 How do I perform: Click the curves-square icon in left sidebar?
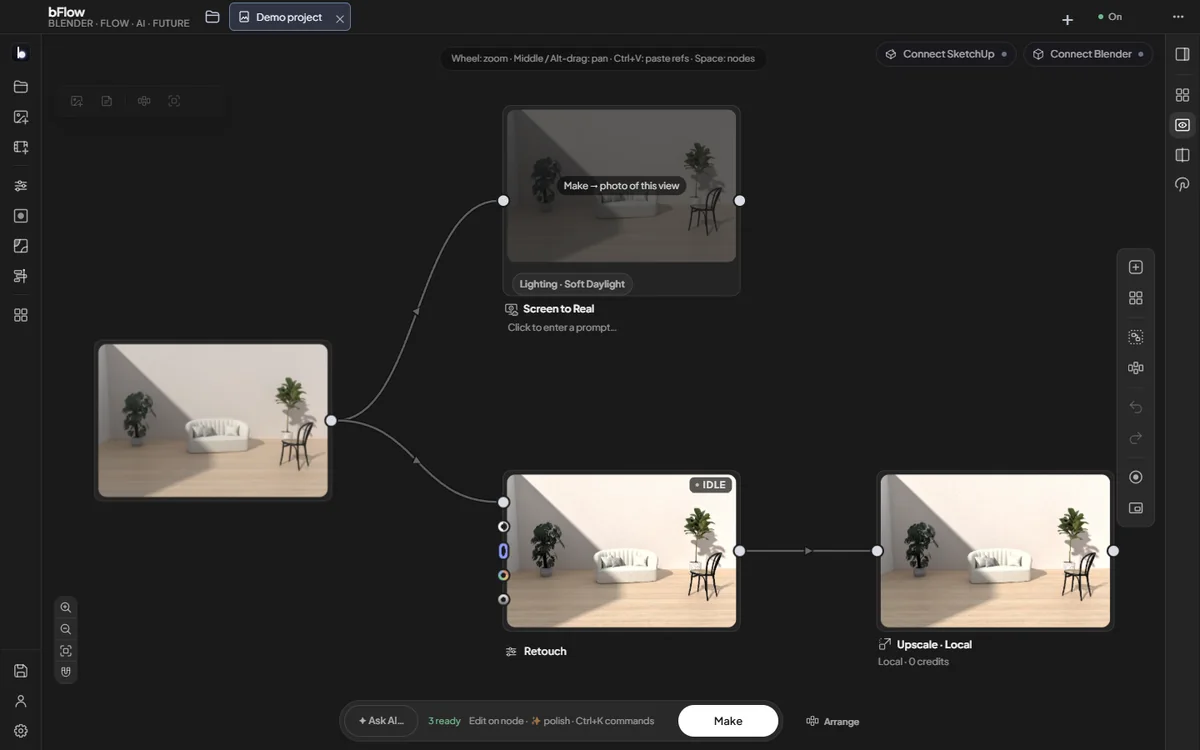tap(21, 246)
